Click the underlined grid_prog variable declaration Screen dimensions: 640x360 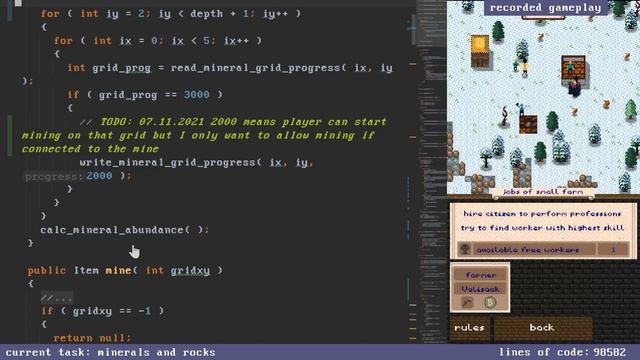[121, 68]
